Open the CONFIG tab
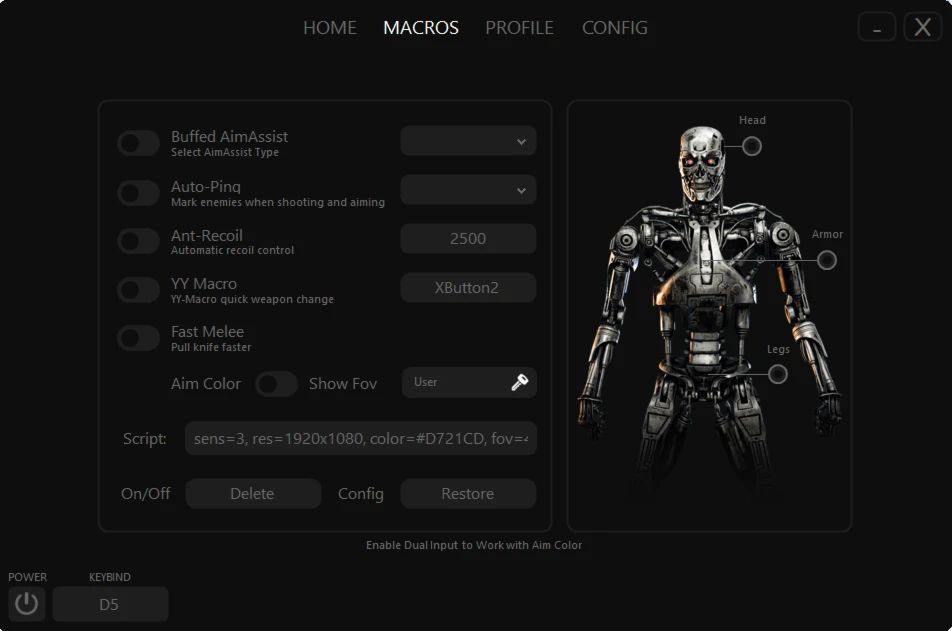 coord(614,27)
